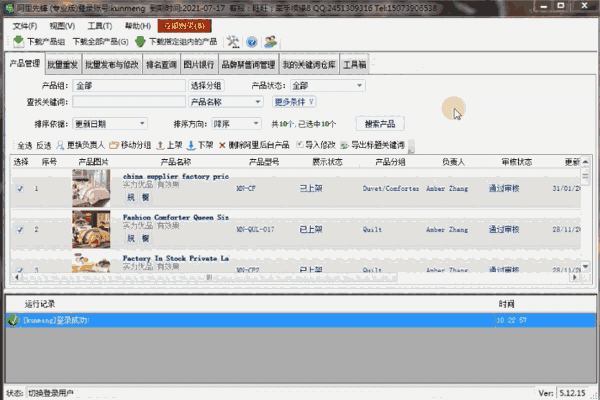This screenshot has height=400, width=600.
Task: Open the product toolbar overflow handle
Action: (x=411, y=146)
